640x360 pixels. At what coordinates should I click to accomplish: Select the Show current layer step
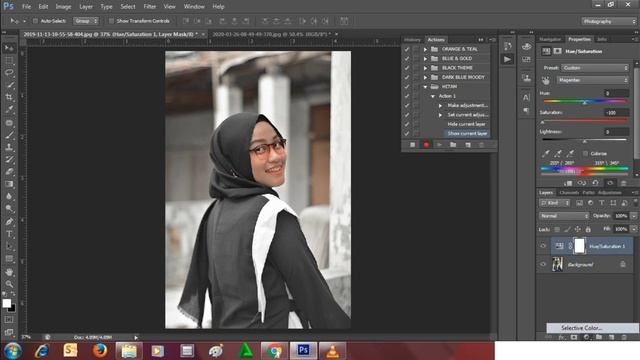coord(467,133)
